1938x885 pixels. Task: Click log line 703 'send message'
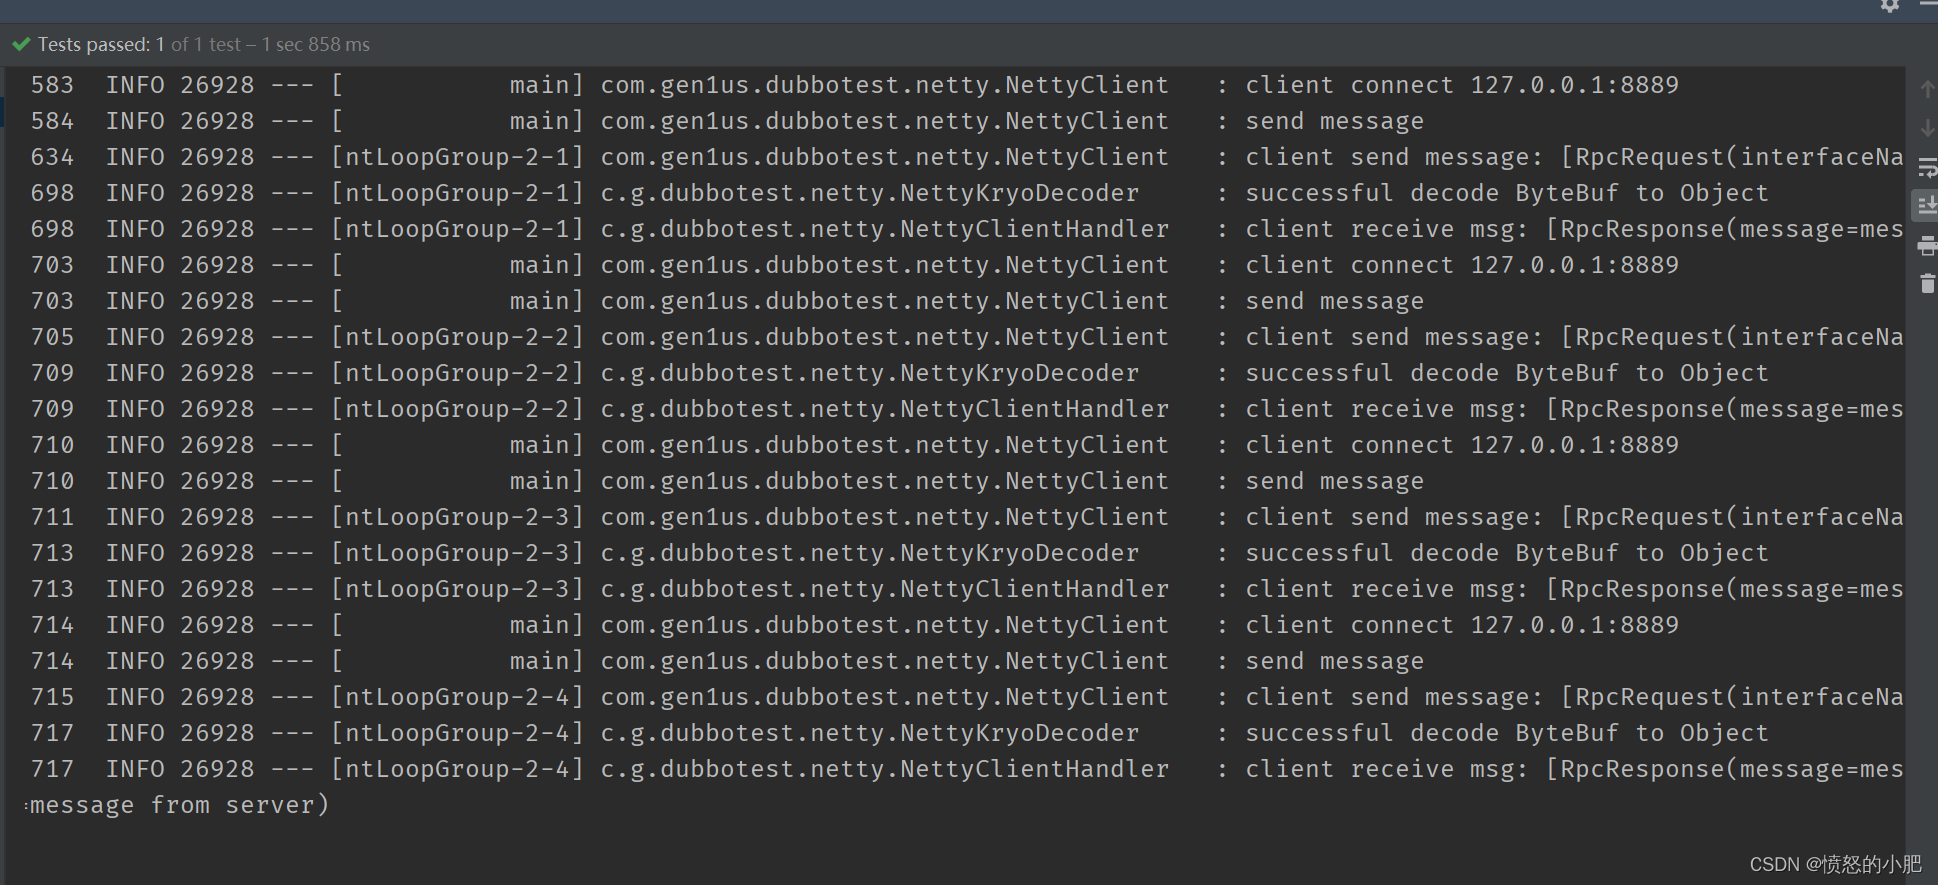pos(727,301)
